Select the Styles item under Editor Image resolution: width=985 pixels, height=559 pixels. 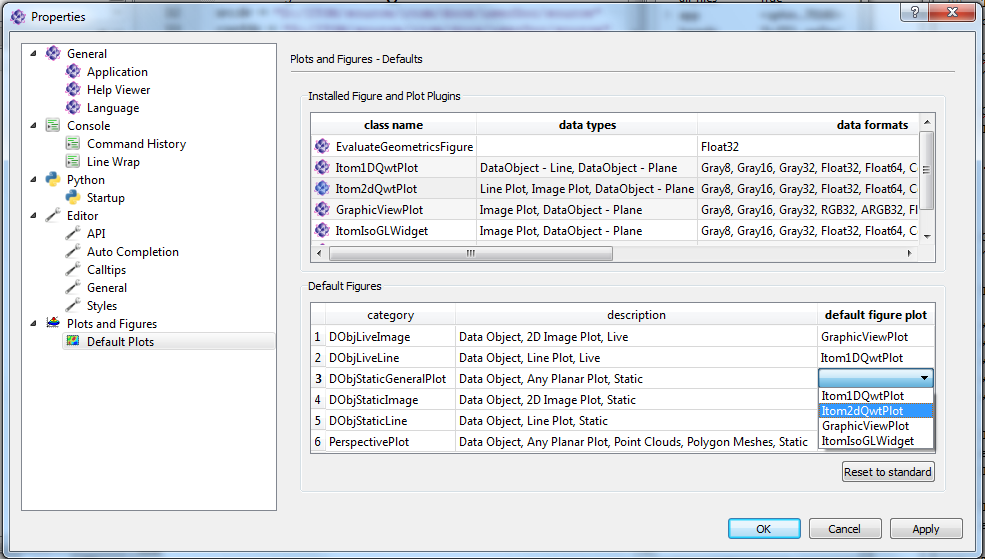[102, 306]
